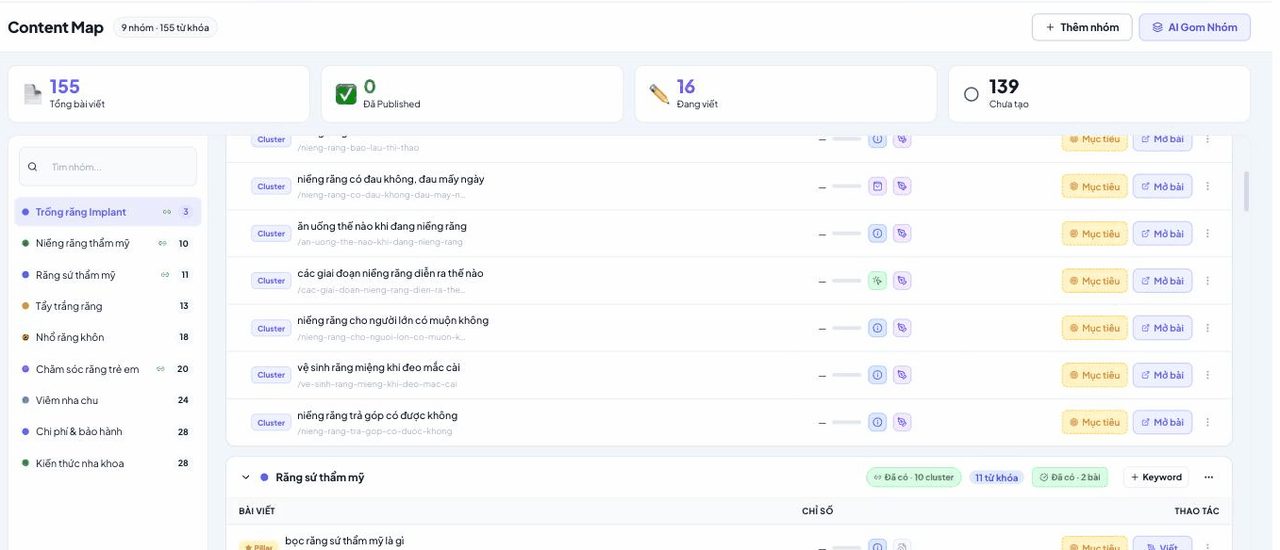Click link icon beside 'Chăm sóc răng trẻ em'
Image resolution: width=1280 pixels, height=550 pixels.
(x=161, y=369)
